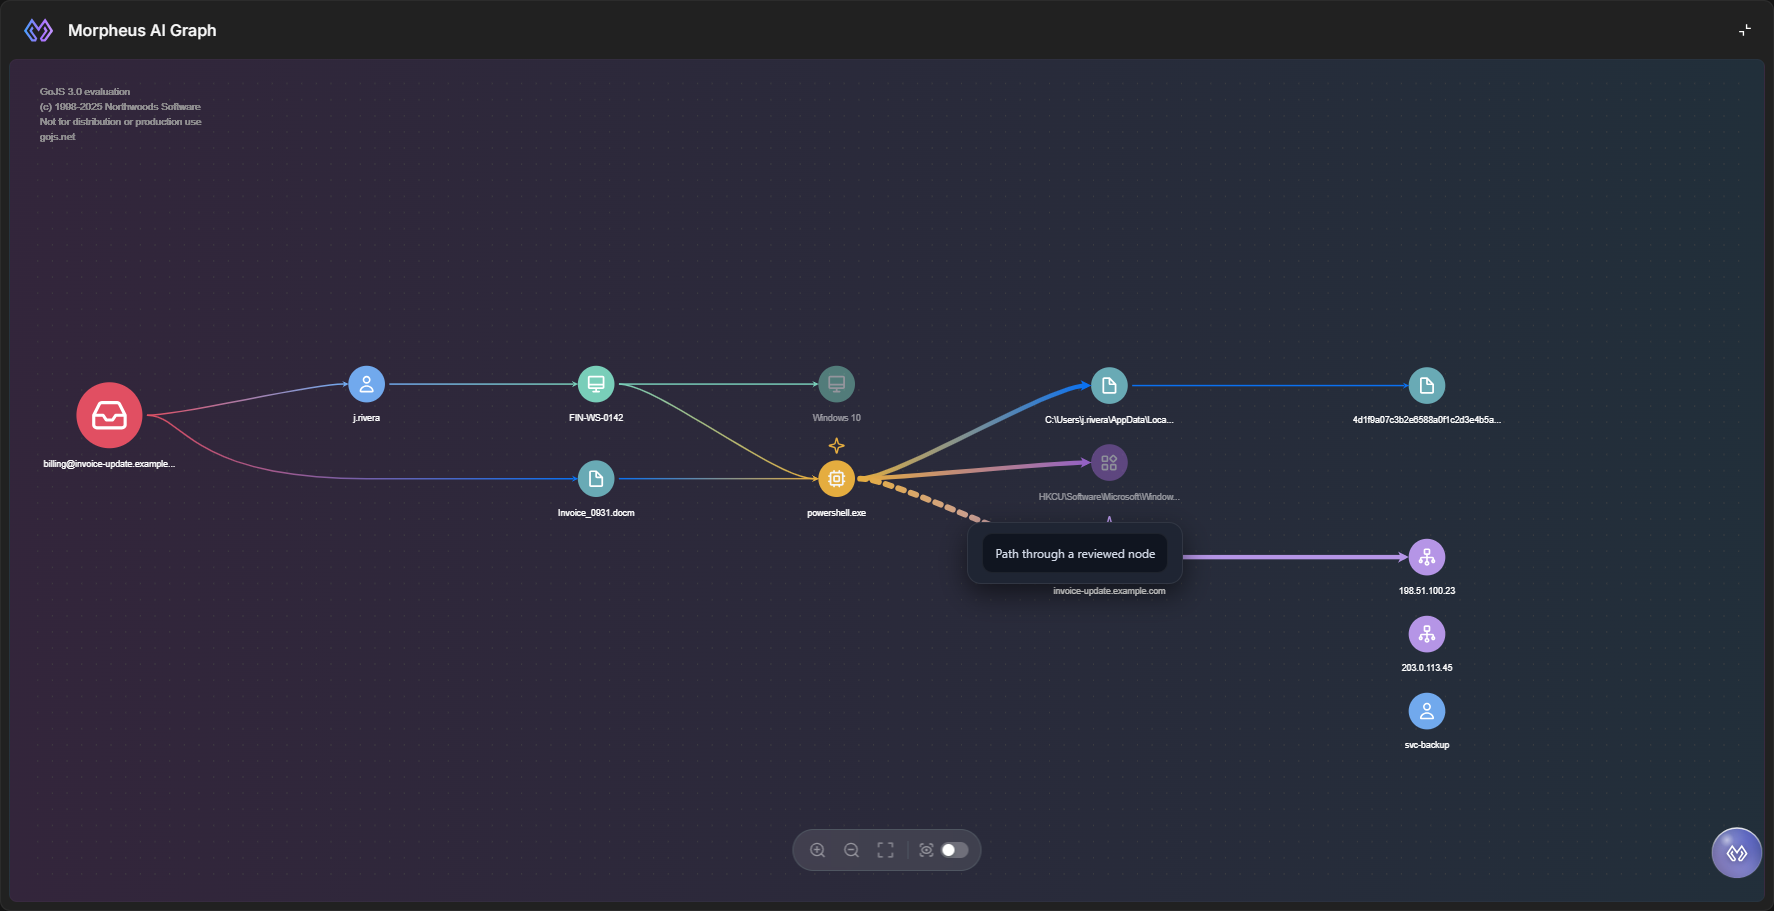Select the Invoice_0931.docm file node
This screenshot has height=911, width=1774.
tap(596, 479)
